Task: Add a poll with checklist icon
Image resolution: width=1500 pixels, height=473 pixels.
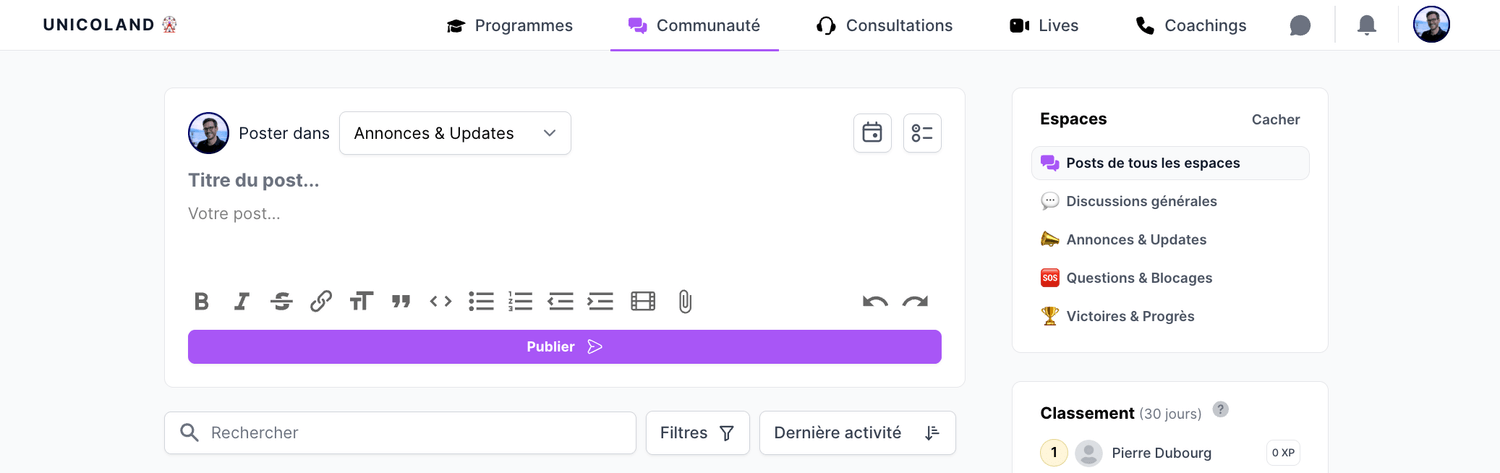Action: pos(922,133)
